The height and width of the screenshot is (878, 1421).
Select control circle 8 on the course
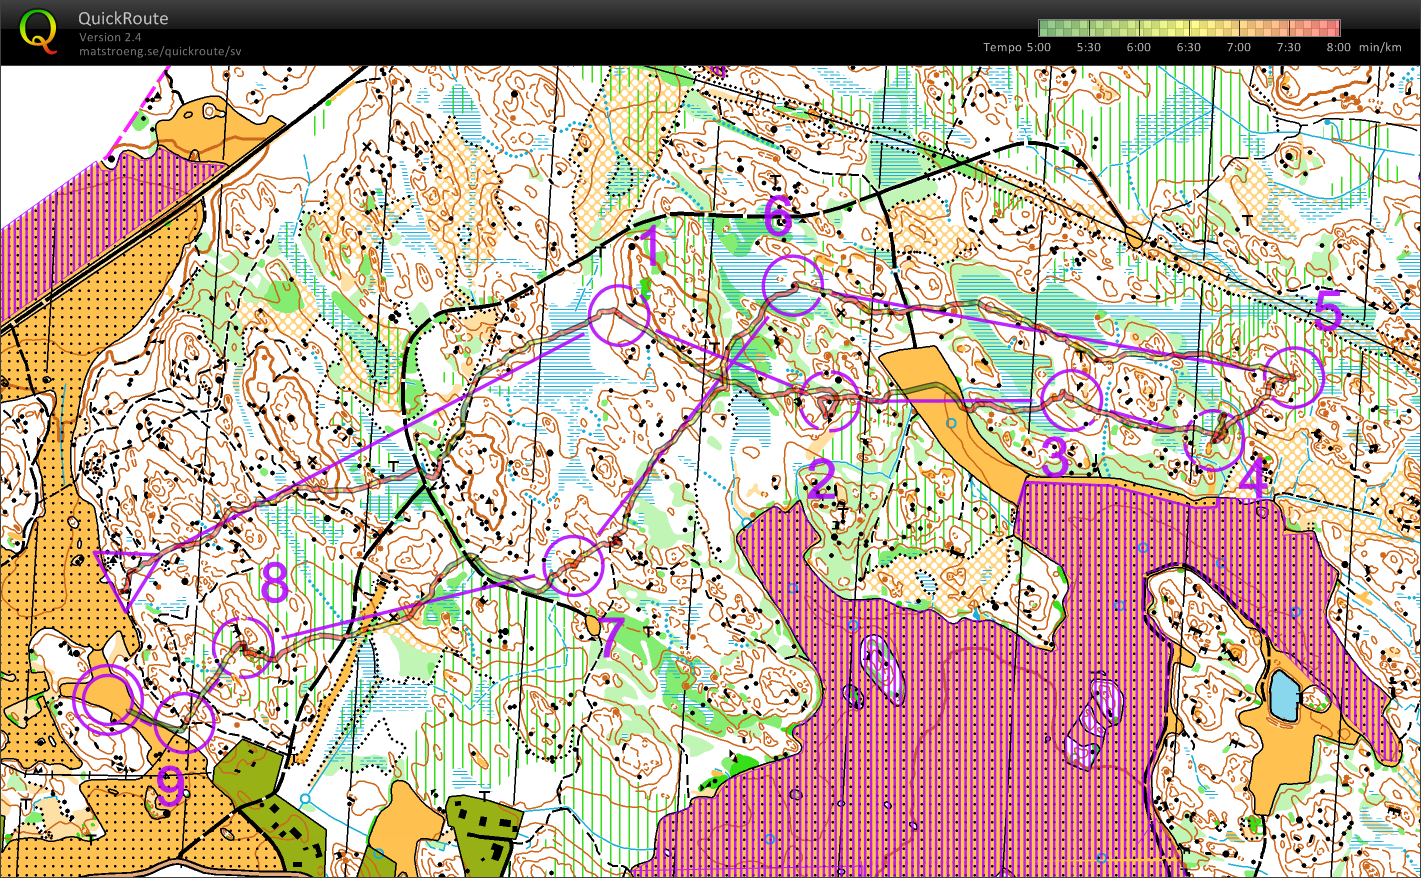point(244,647)
